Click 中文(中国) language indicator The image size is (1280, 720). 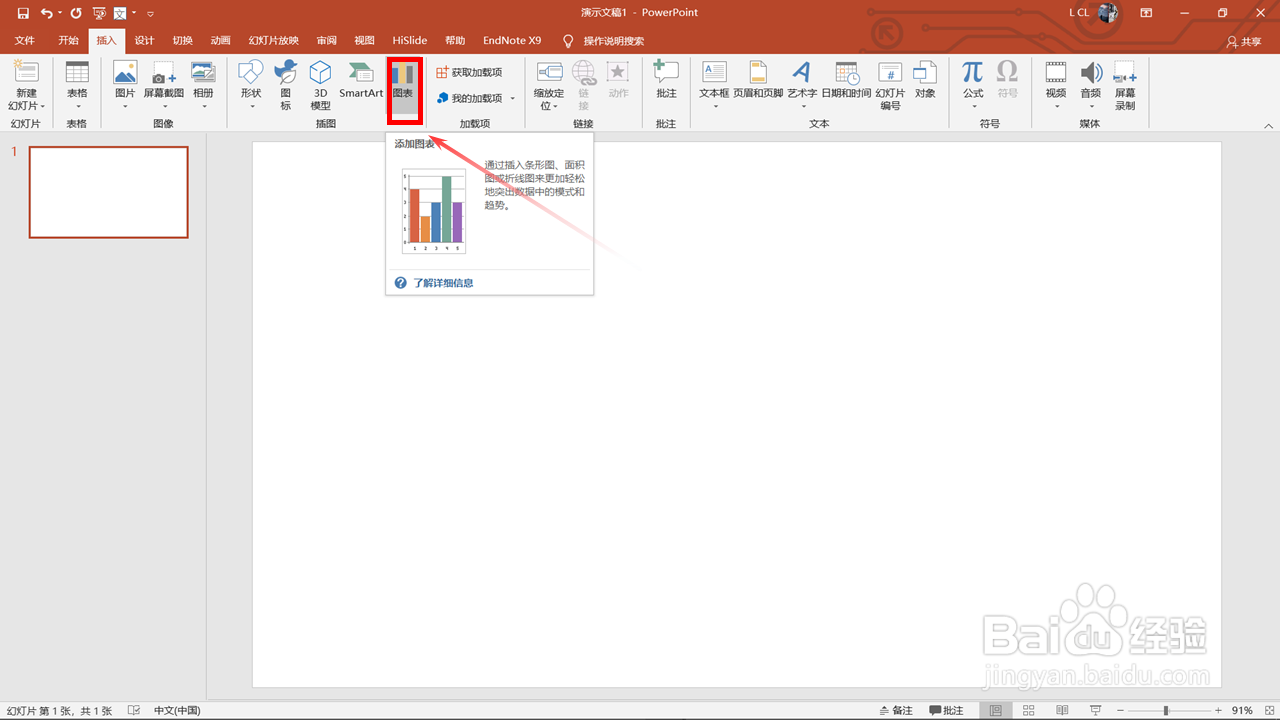tap(177, 710)
